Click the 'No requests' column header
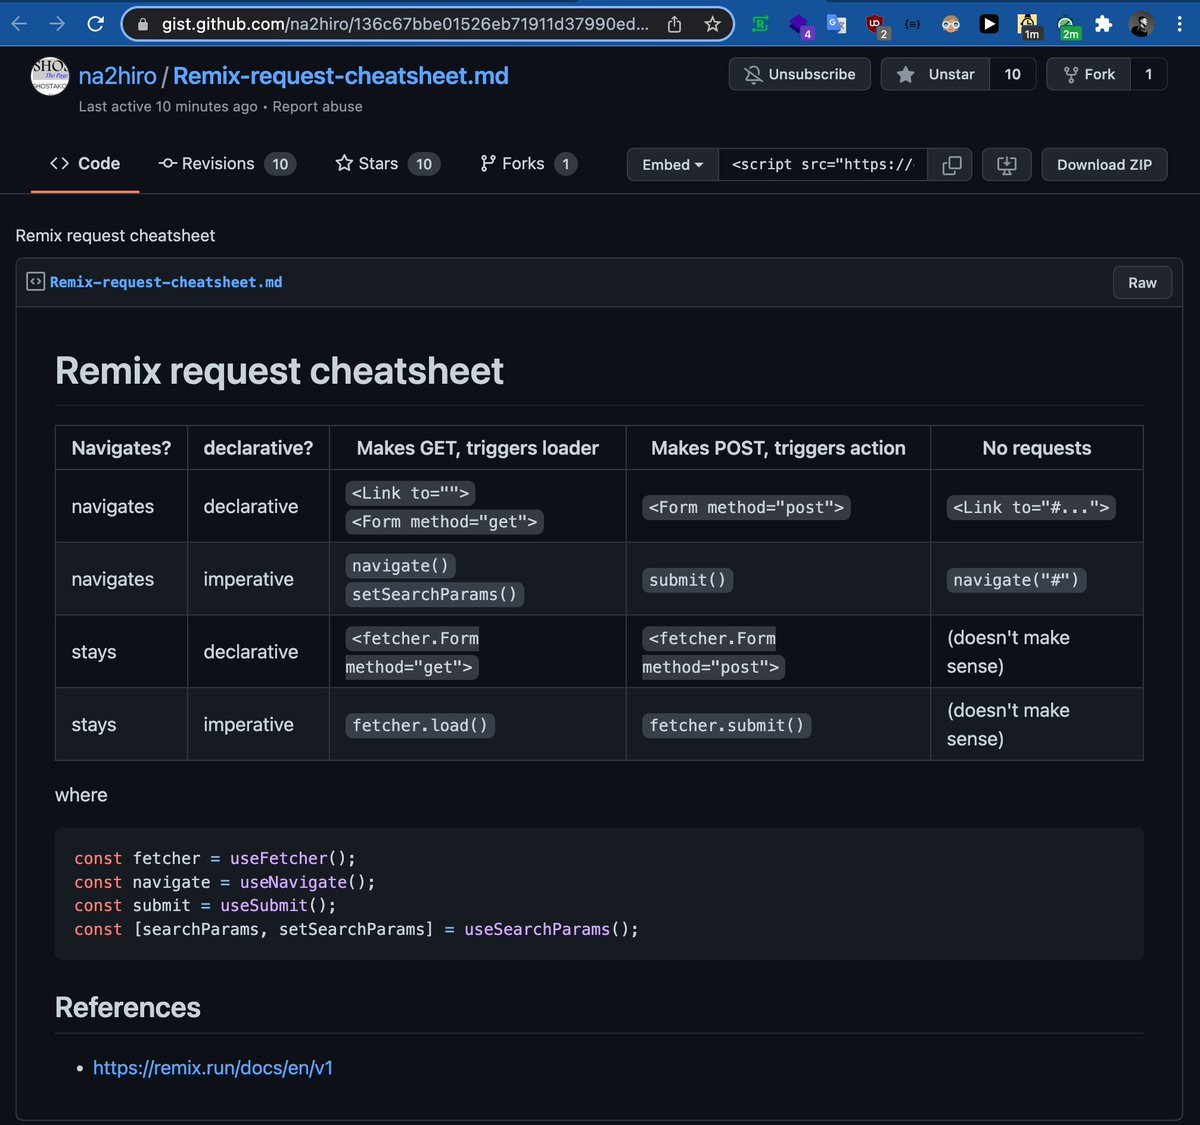This screenshot has height=1125, width=1200. click(1037, 448)
